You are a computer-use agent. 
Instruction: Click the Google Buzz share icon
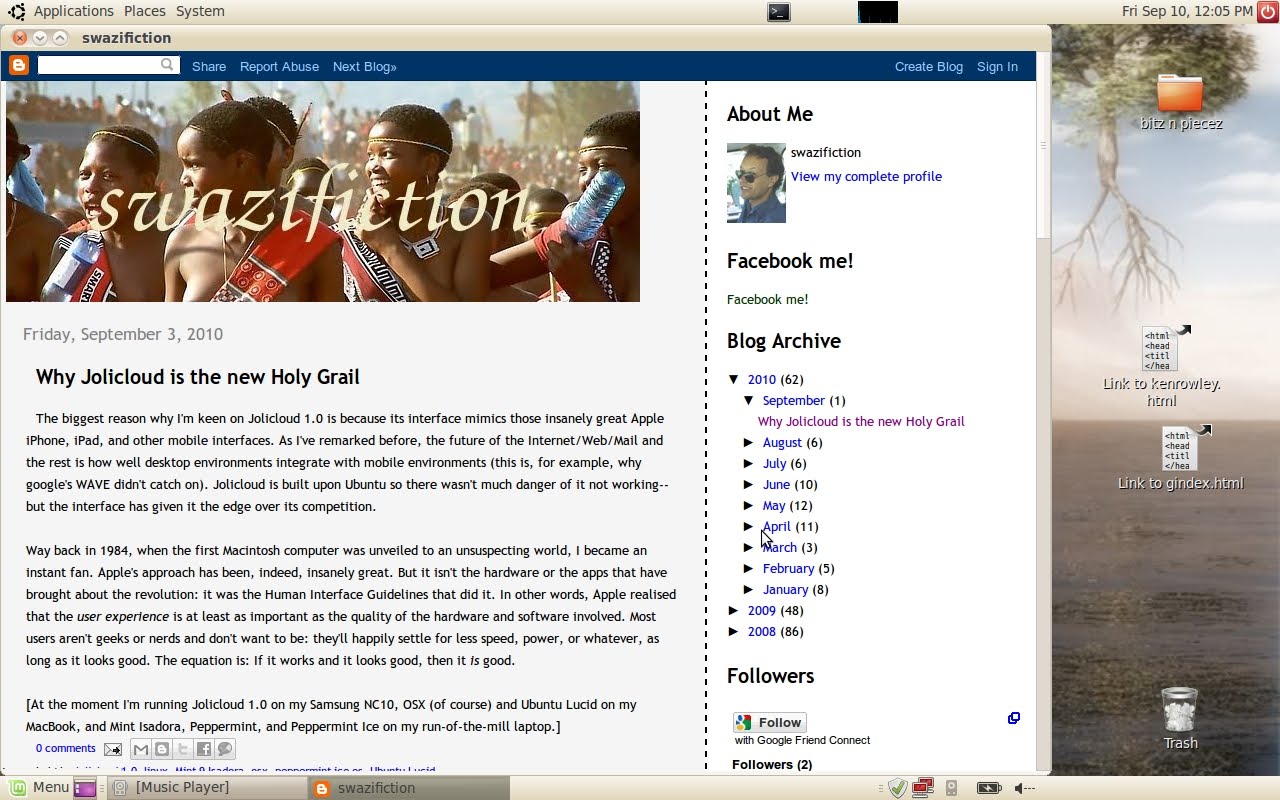click(225, 749)
